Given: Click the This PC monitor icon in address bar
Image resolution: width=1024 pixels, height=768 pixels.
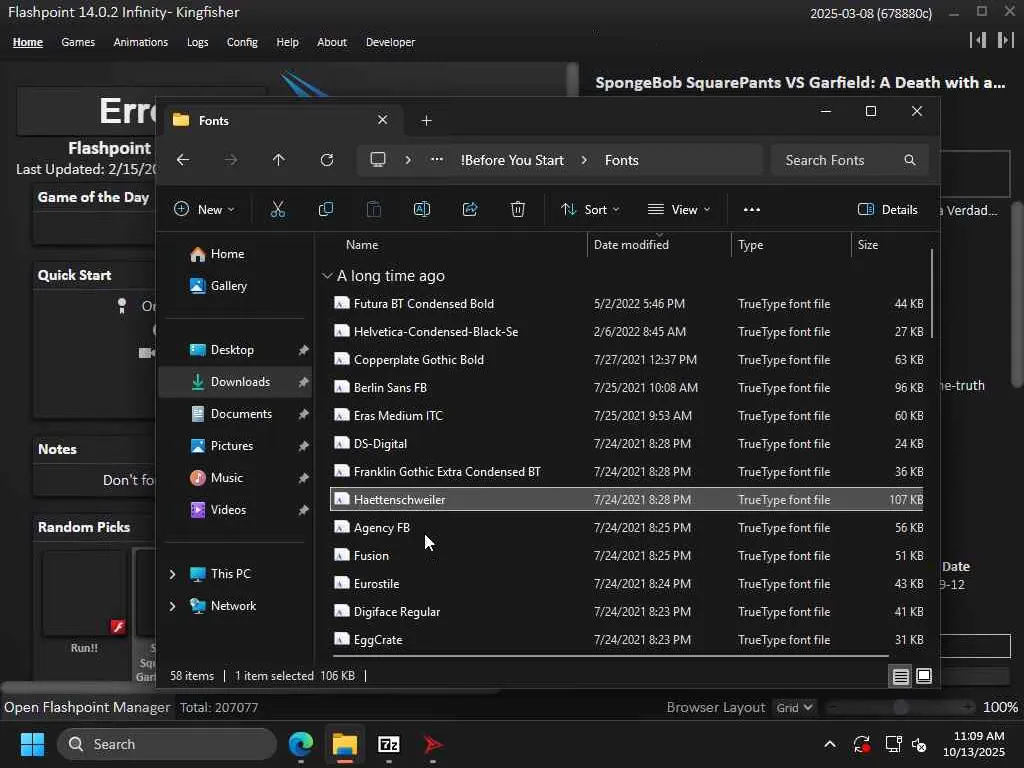Looking at the screenshot, I should (x=378, y=160).
